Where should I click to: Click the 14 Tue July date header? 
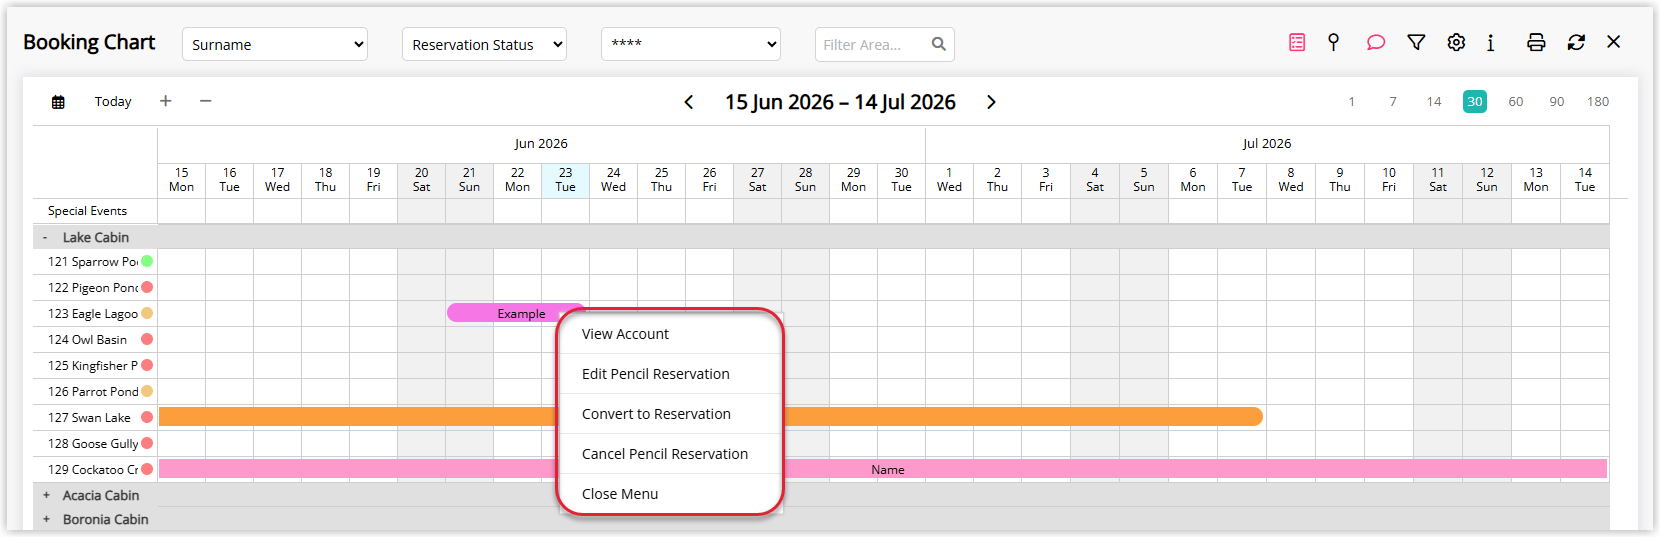(1585, 180)
